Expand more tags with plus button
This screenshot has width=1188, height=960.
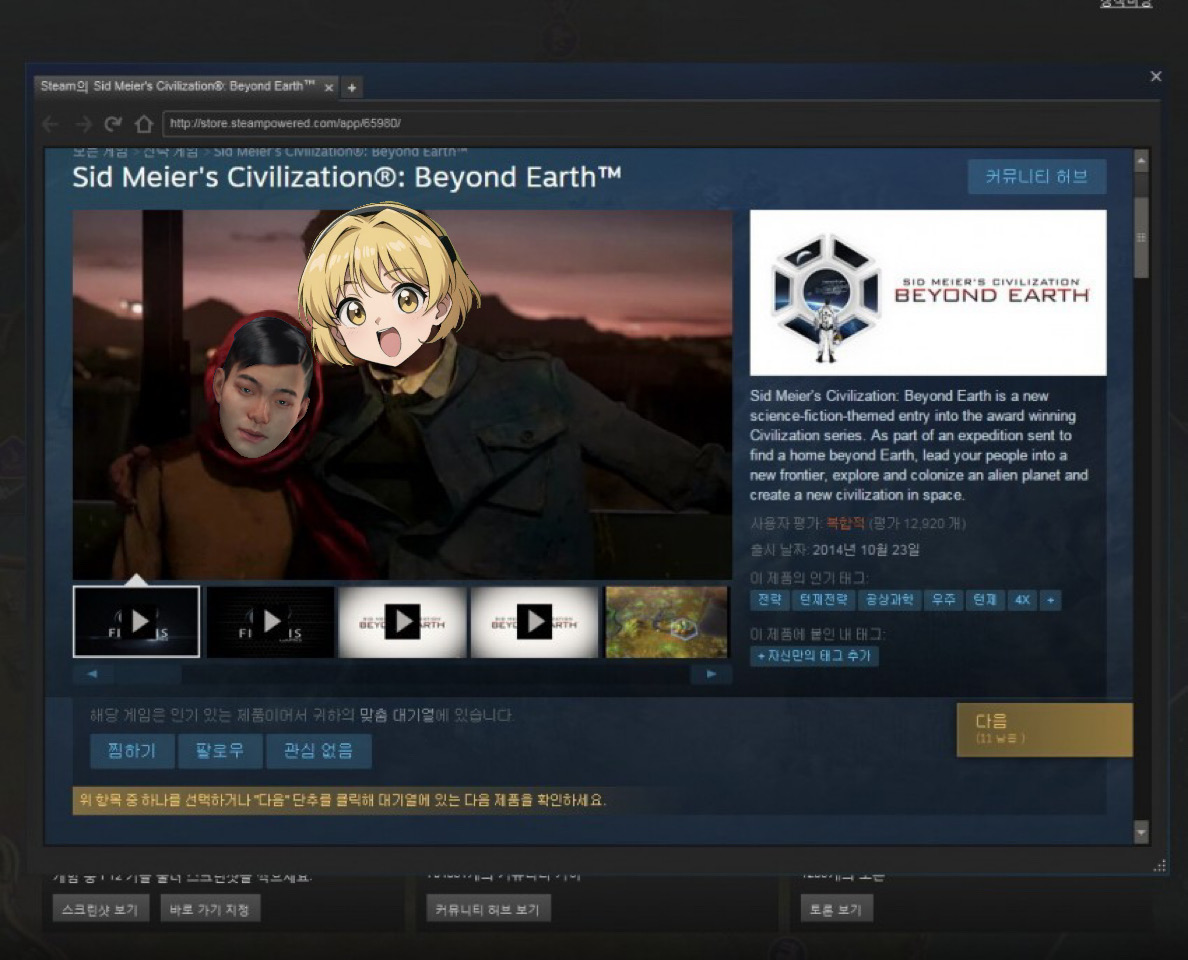tap(1050, 600)
